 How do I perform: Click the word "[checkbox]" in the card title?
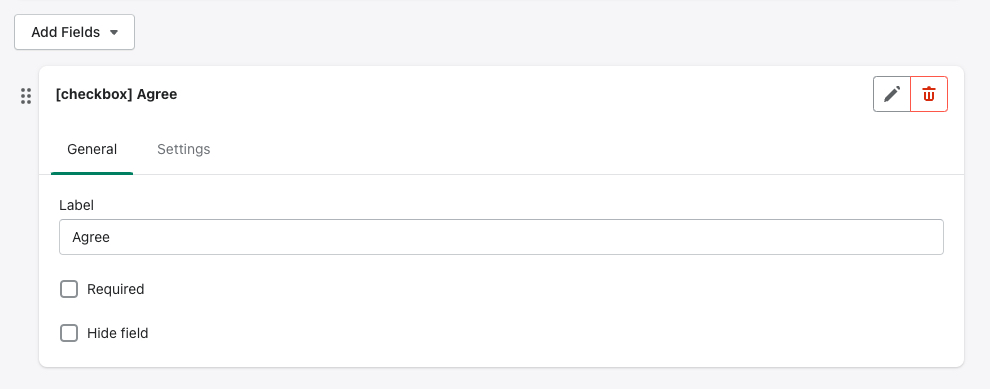[x=93, y=94]
